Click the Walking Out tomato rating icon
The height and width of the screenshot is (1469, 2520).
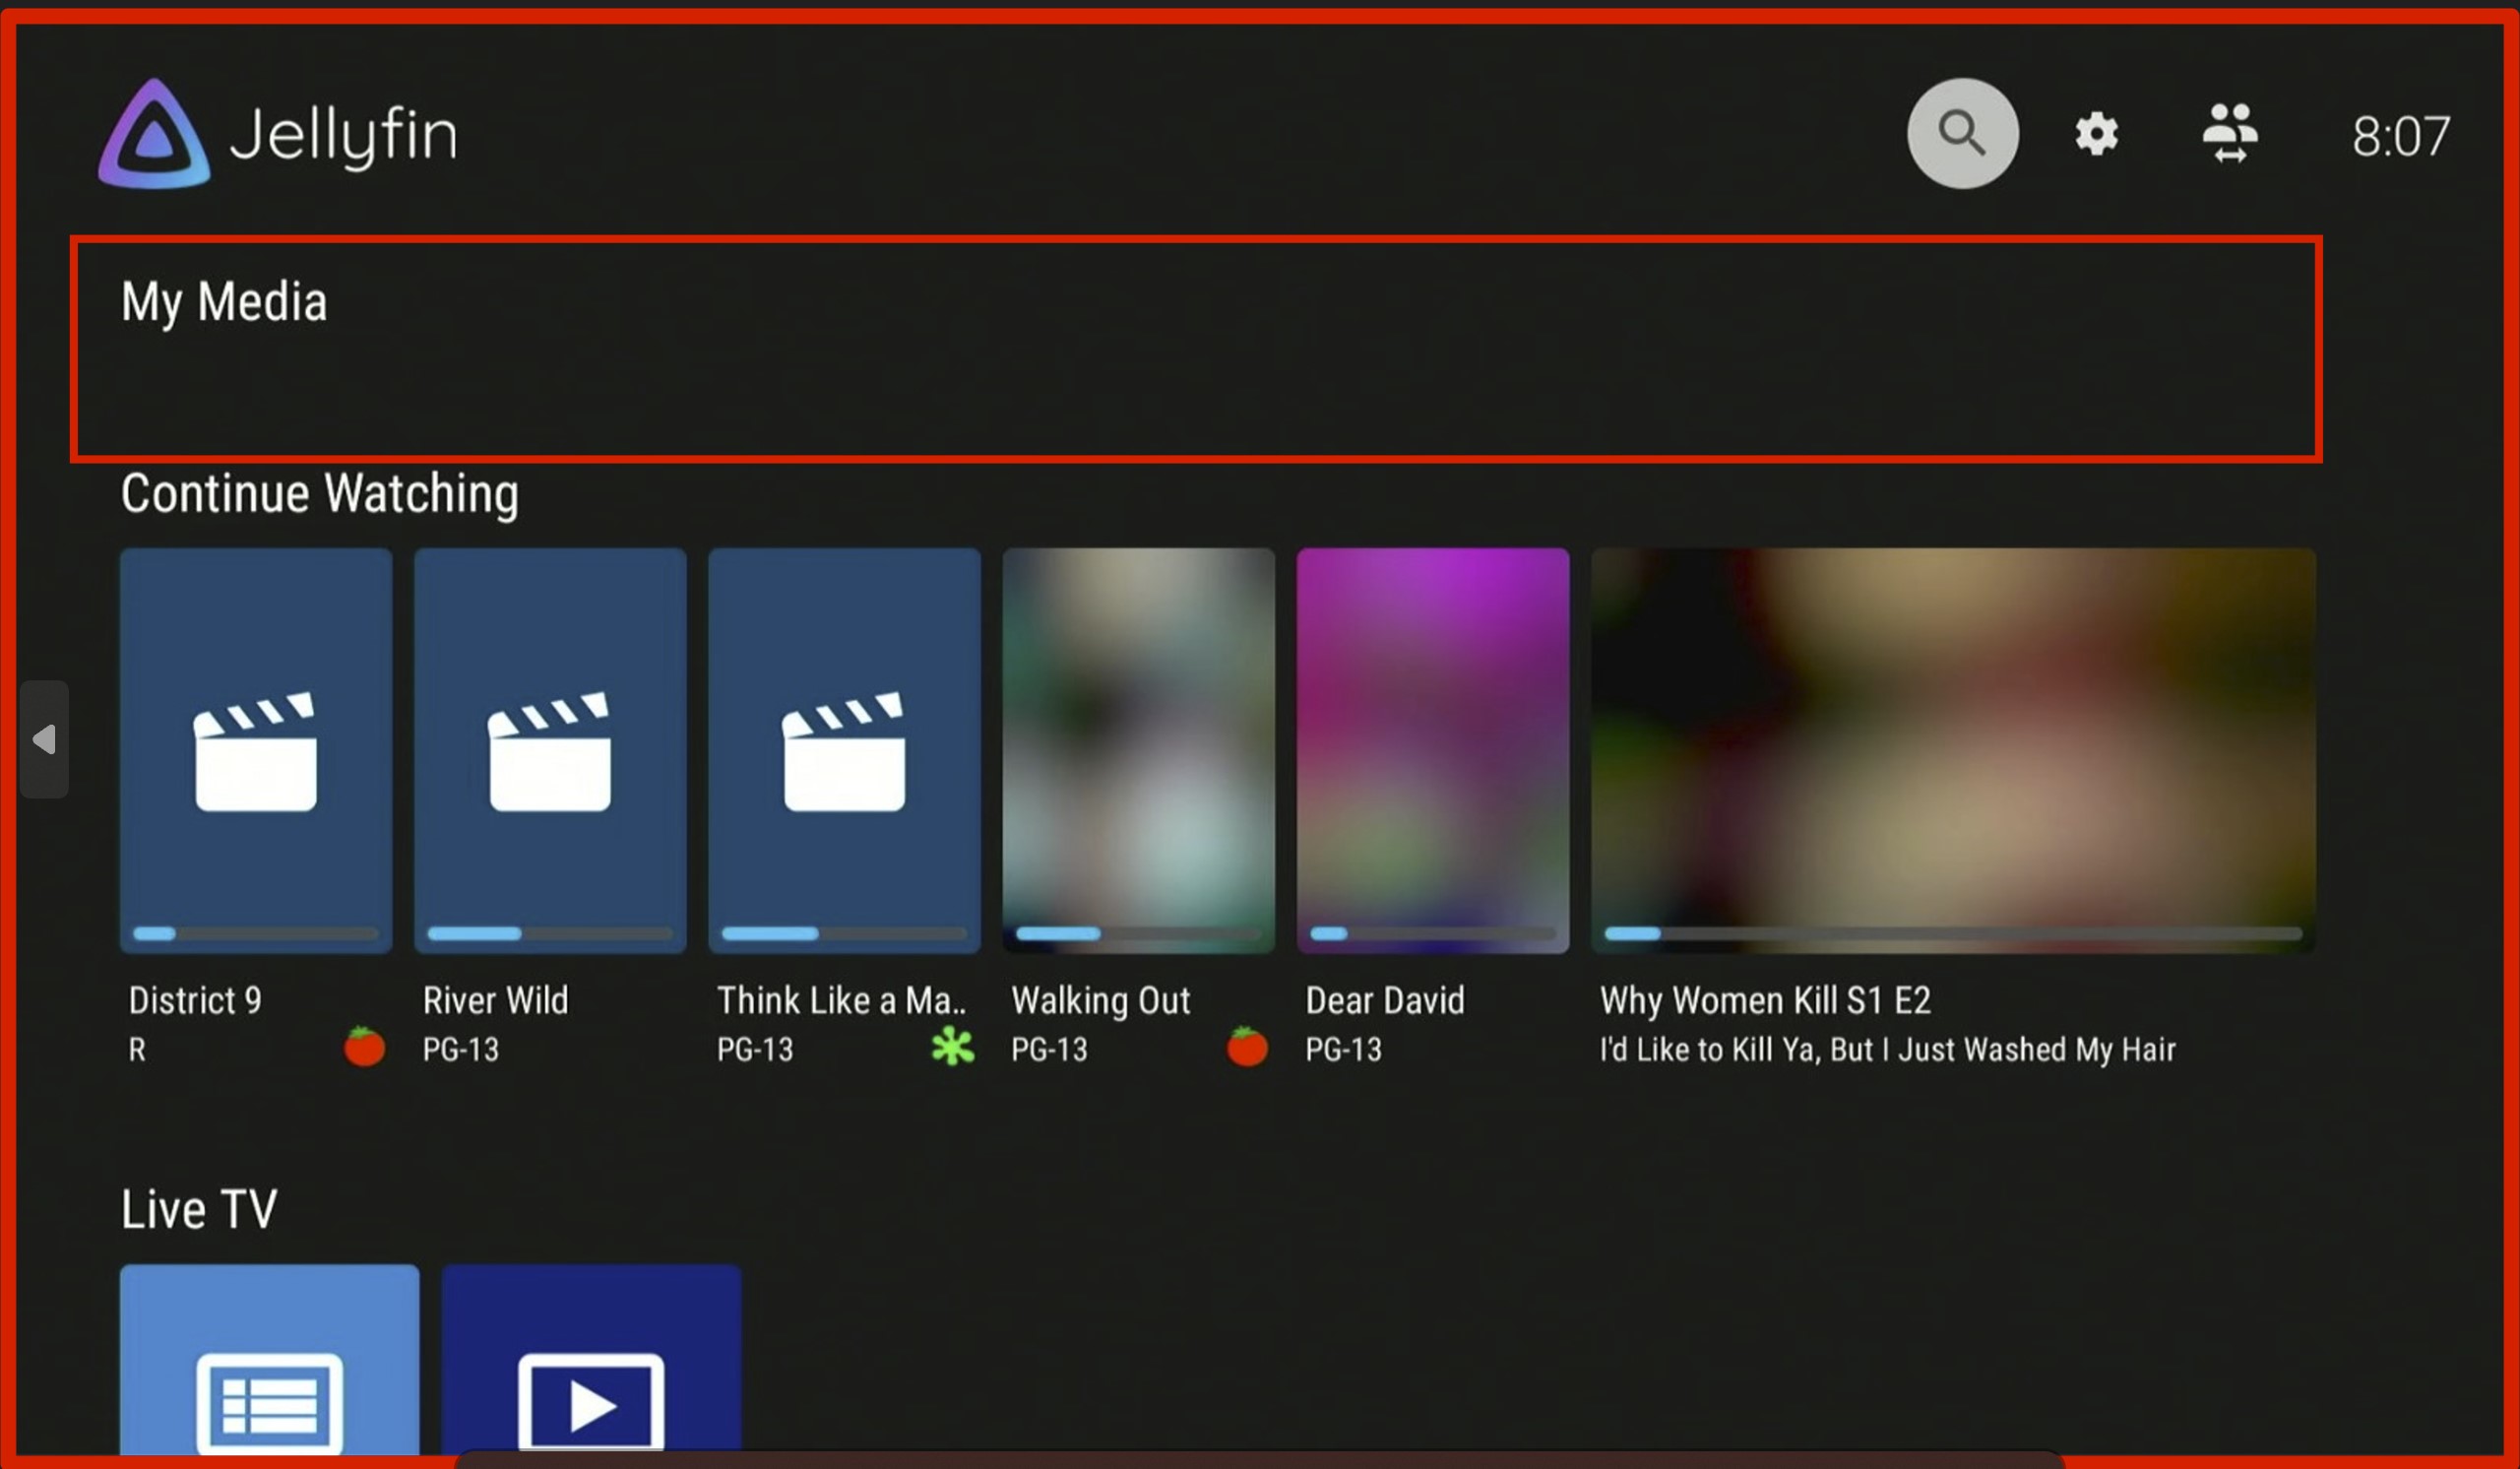click(1246, 1047)
